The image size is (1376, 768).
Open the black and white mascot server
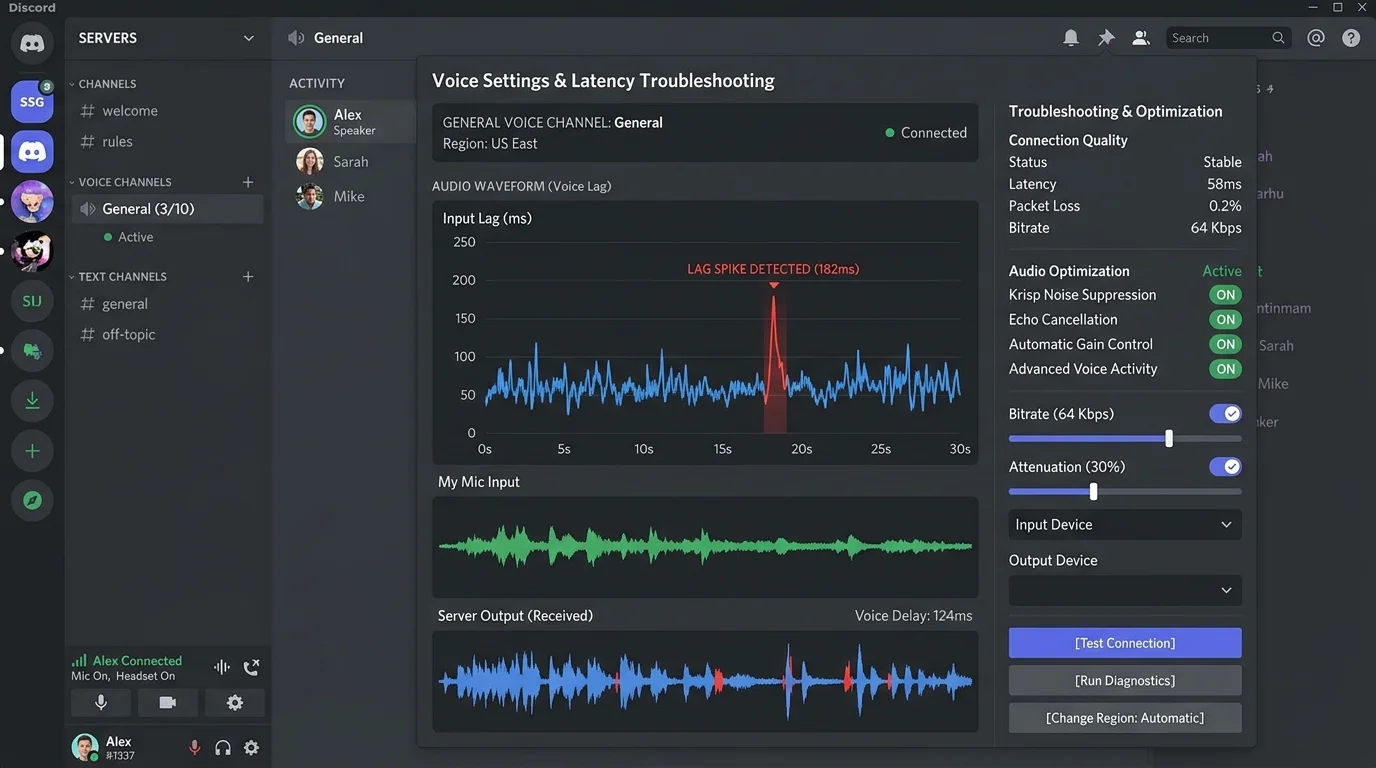coord(32,251)
